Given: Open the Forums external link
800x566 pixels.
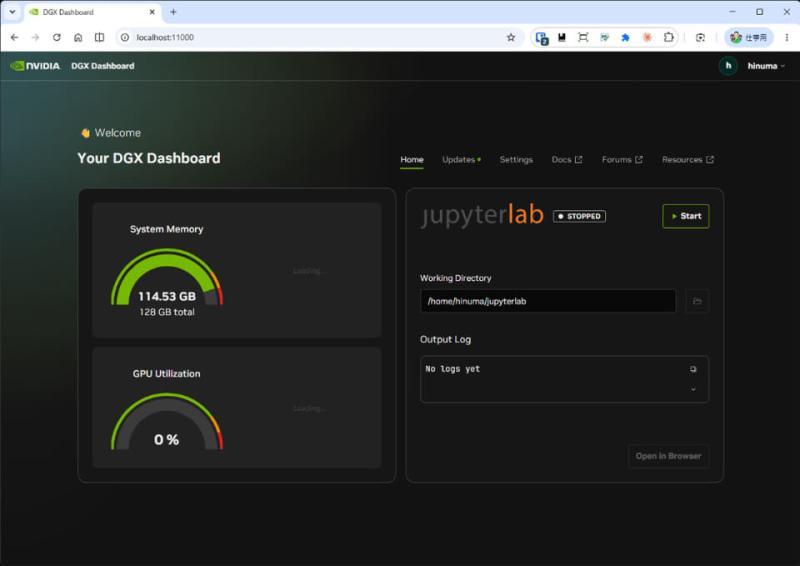Looking at the screenshot, I should pyautogui.click(x=622, y=160).
